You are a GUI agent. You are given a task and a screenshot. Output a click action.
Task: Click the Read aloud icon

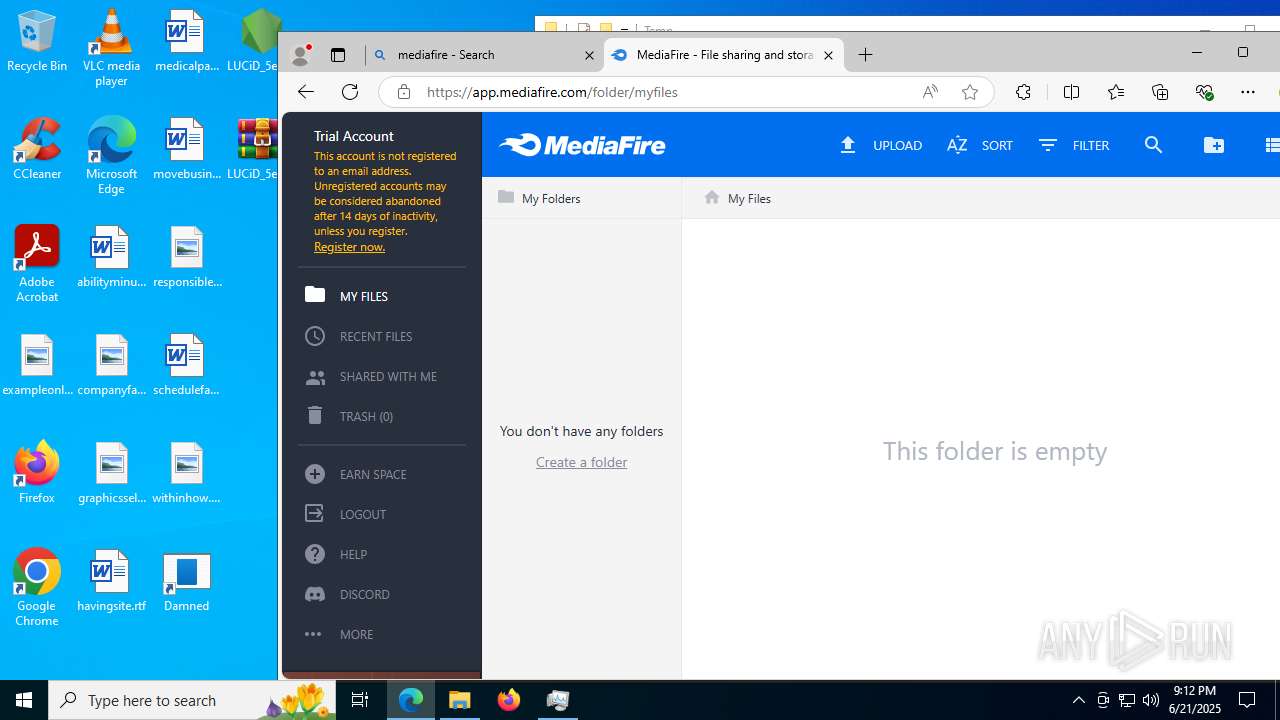(930, 92)
